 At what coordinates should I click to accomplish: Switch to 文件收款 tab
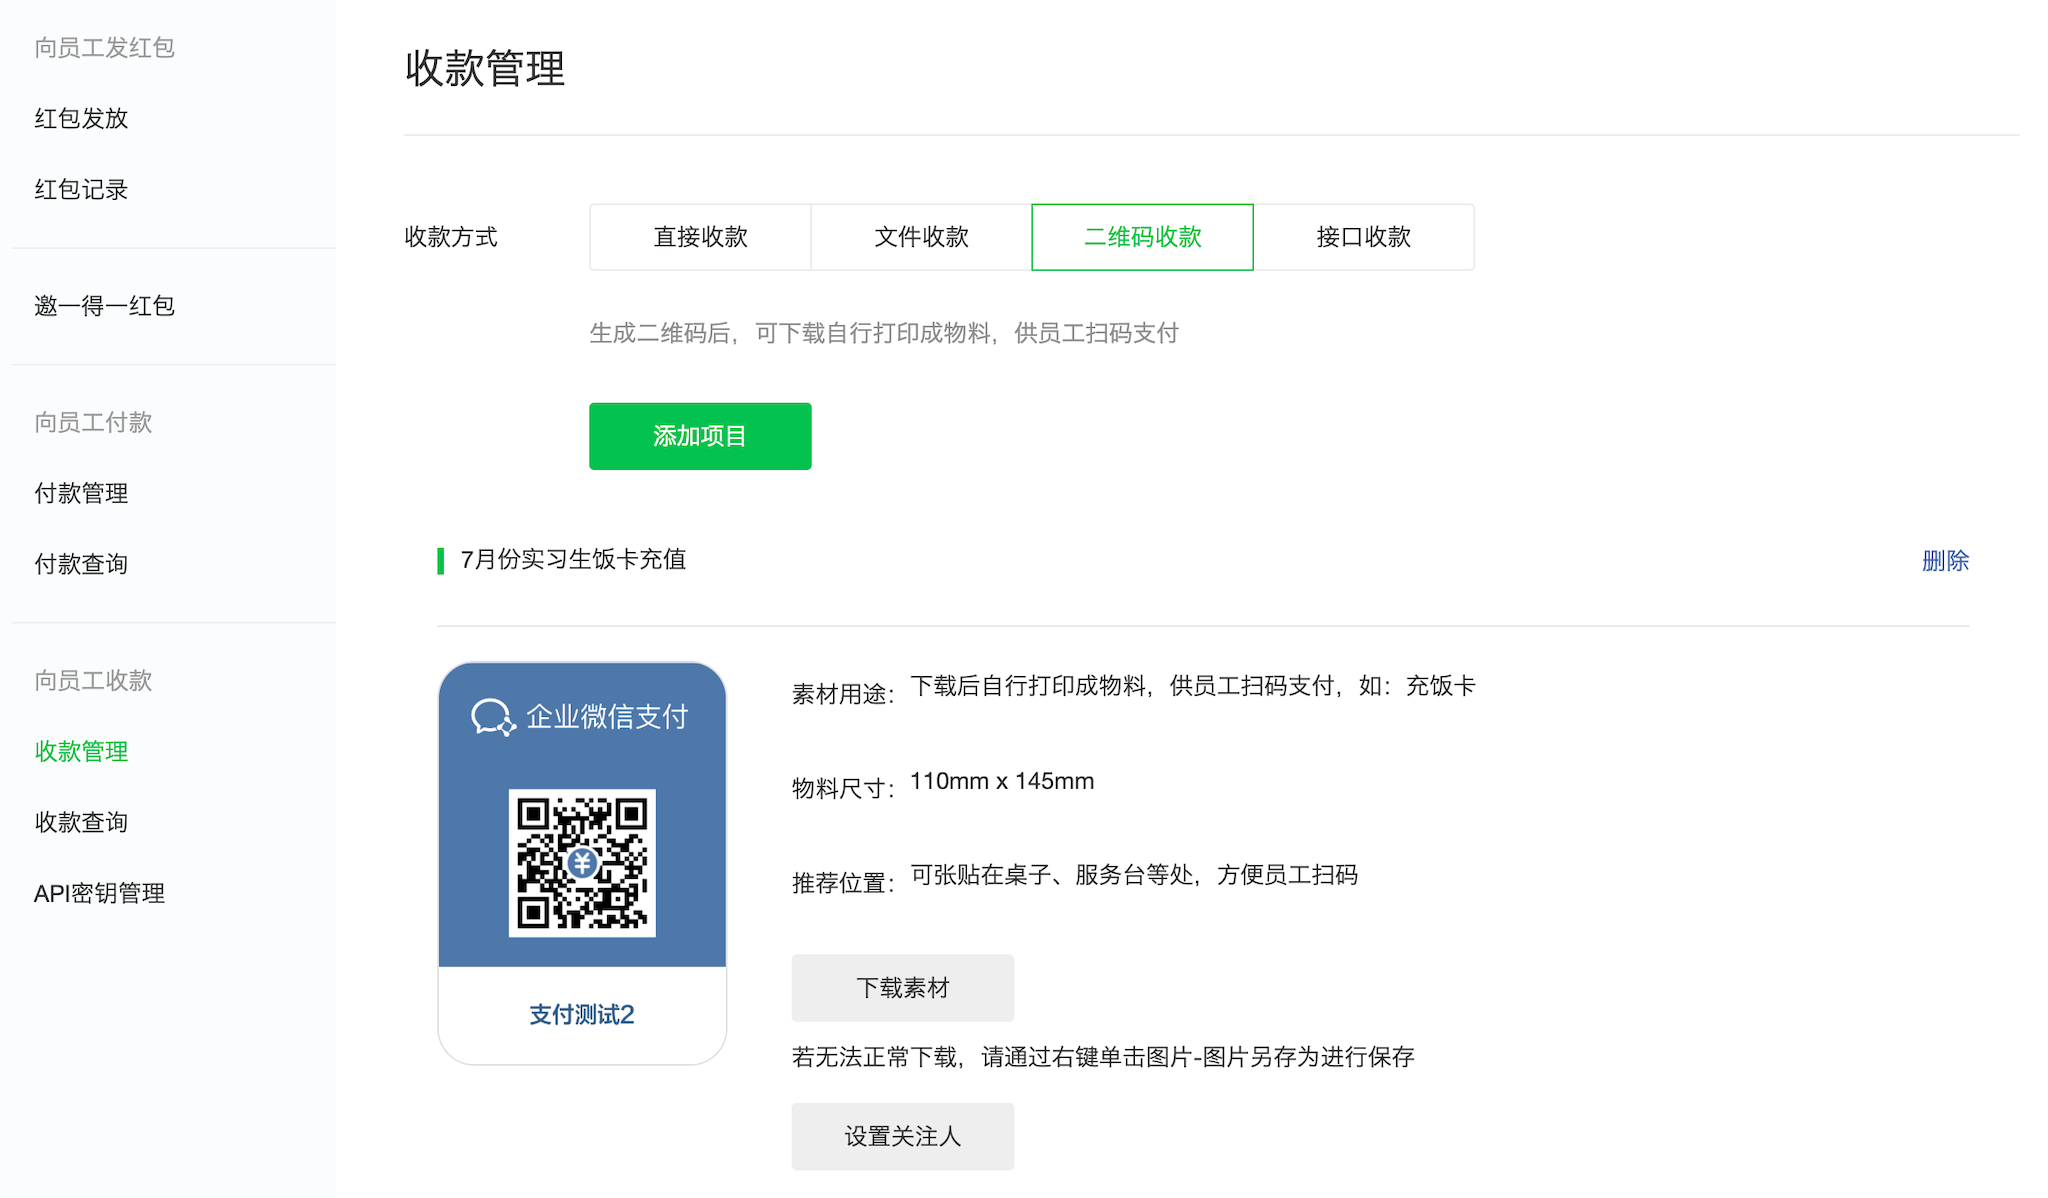[x=921, y=237]
